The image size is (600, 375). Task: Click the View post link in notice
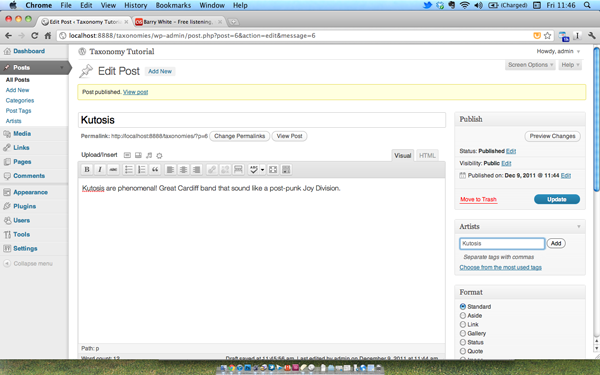135,92
